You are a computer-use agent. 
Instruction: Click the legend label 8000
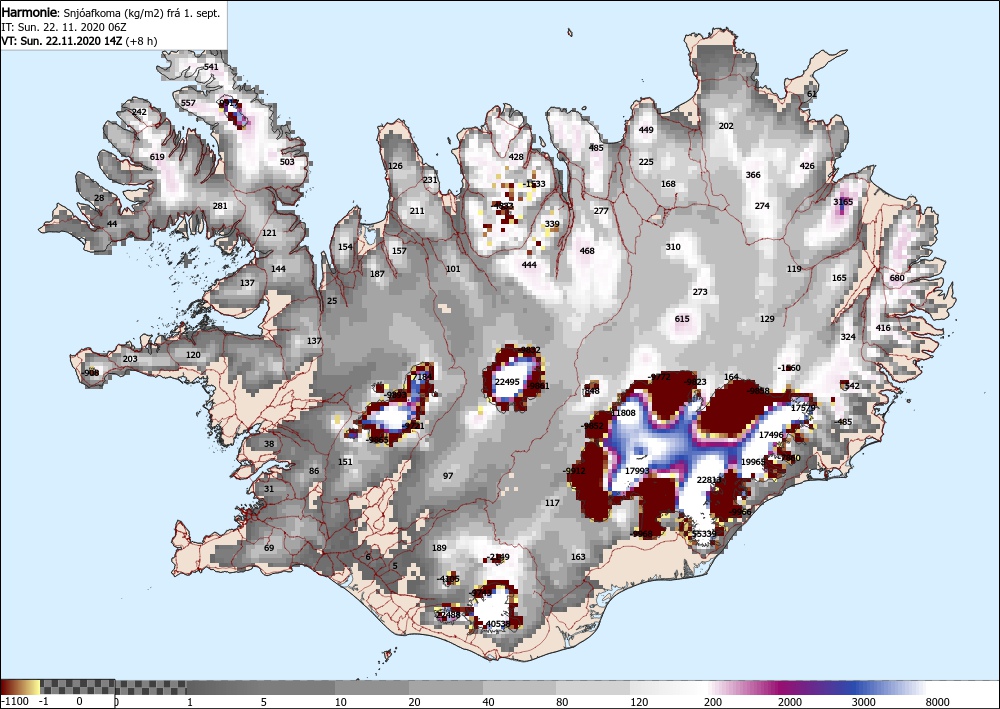tap(938, 702)
